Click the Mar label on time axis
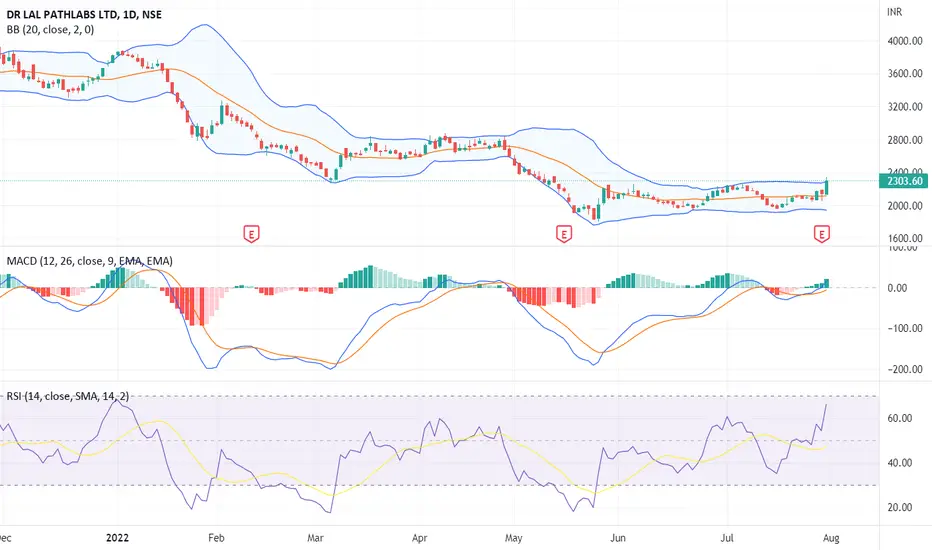This screenshot has height=550, width=932. pyautogui.click(x=315, y=538)
